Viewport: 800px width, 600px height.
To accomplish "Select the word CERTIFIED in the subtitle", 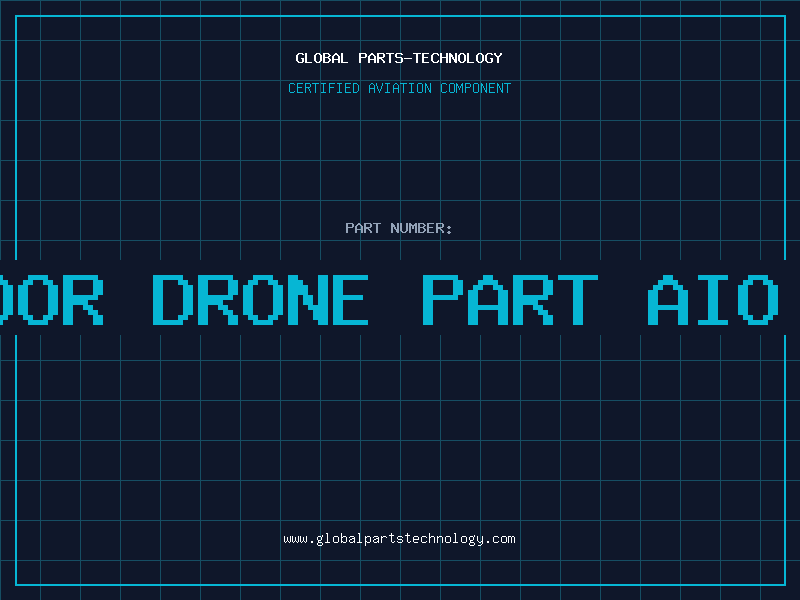I will (324, 88).
